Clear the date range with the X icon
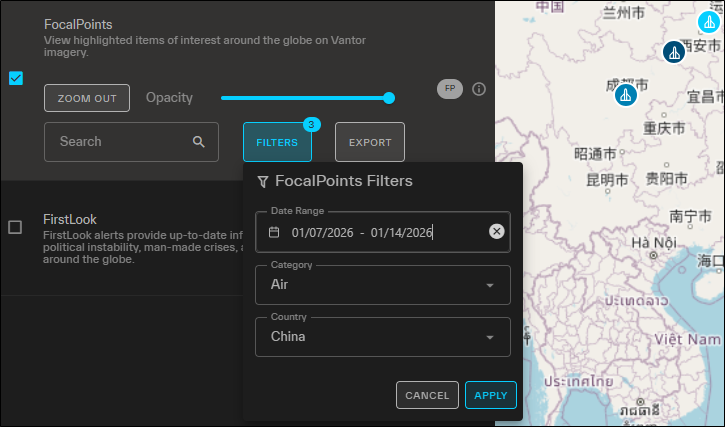 (497, 232)
